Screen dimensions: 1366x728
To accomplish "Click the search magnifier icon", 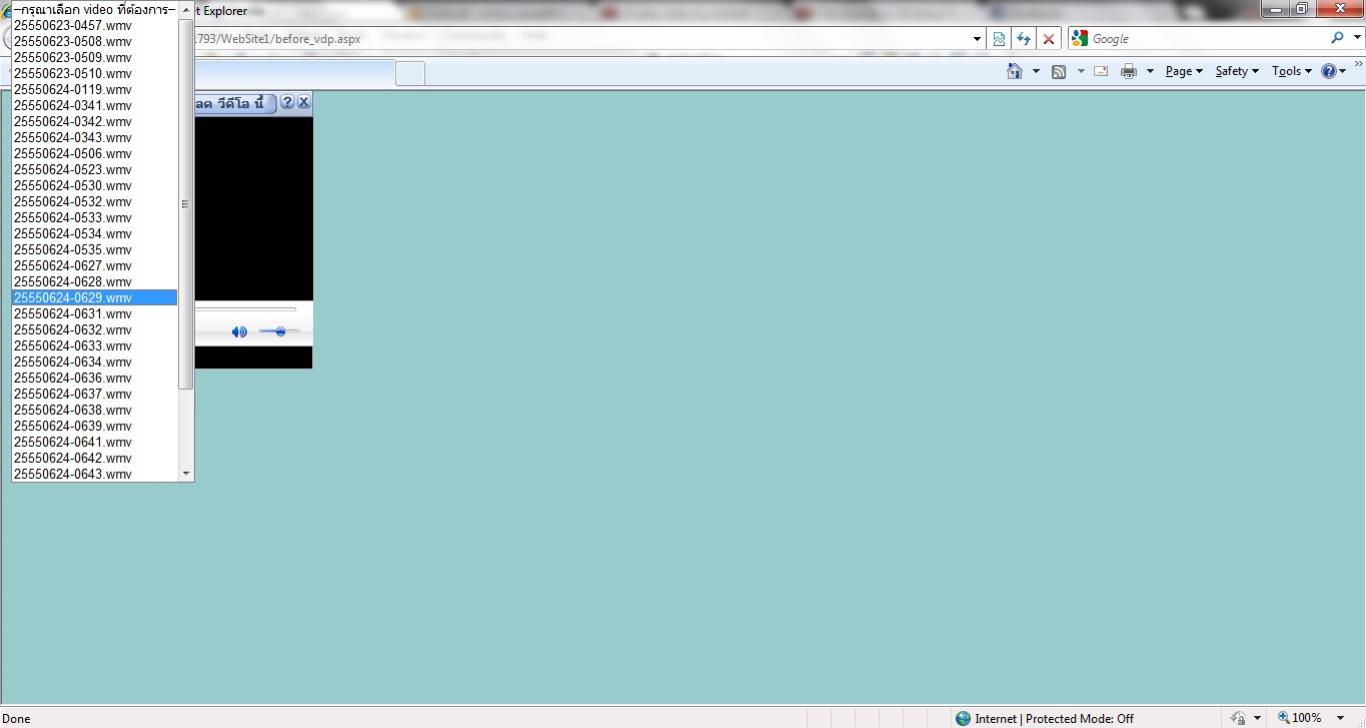I will tap(1337, 38).
